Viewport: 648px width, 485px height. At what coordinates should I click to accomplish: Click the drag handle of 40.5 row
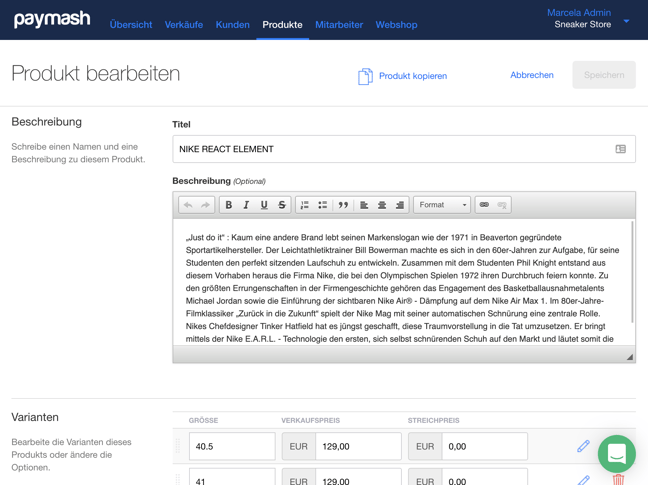click(178, 446)
